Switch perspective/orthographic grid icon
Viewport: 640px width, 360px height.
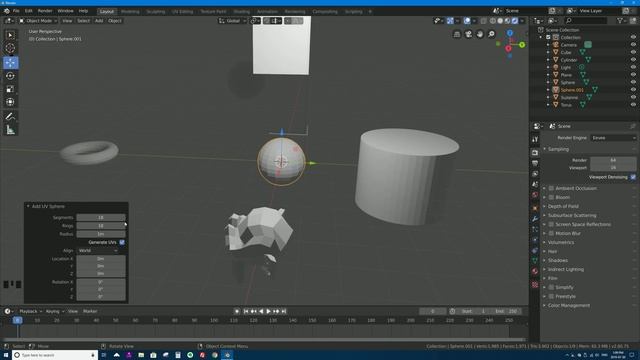point(457,34)
